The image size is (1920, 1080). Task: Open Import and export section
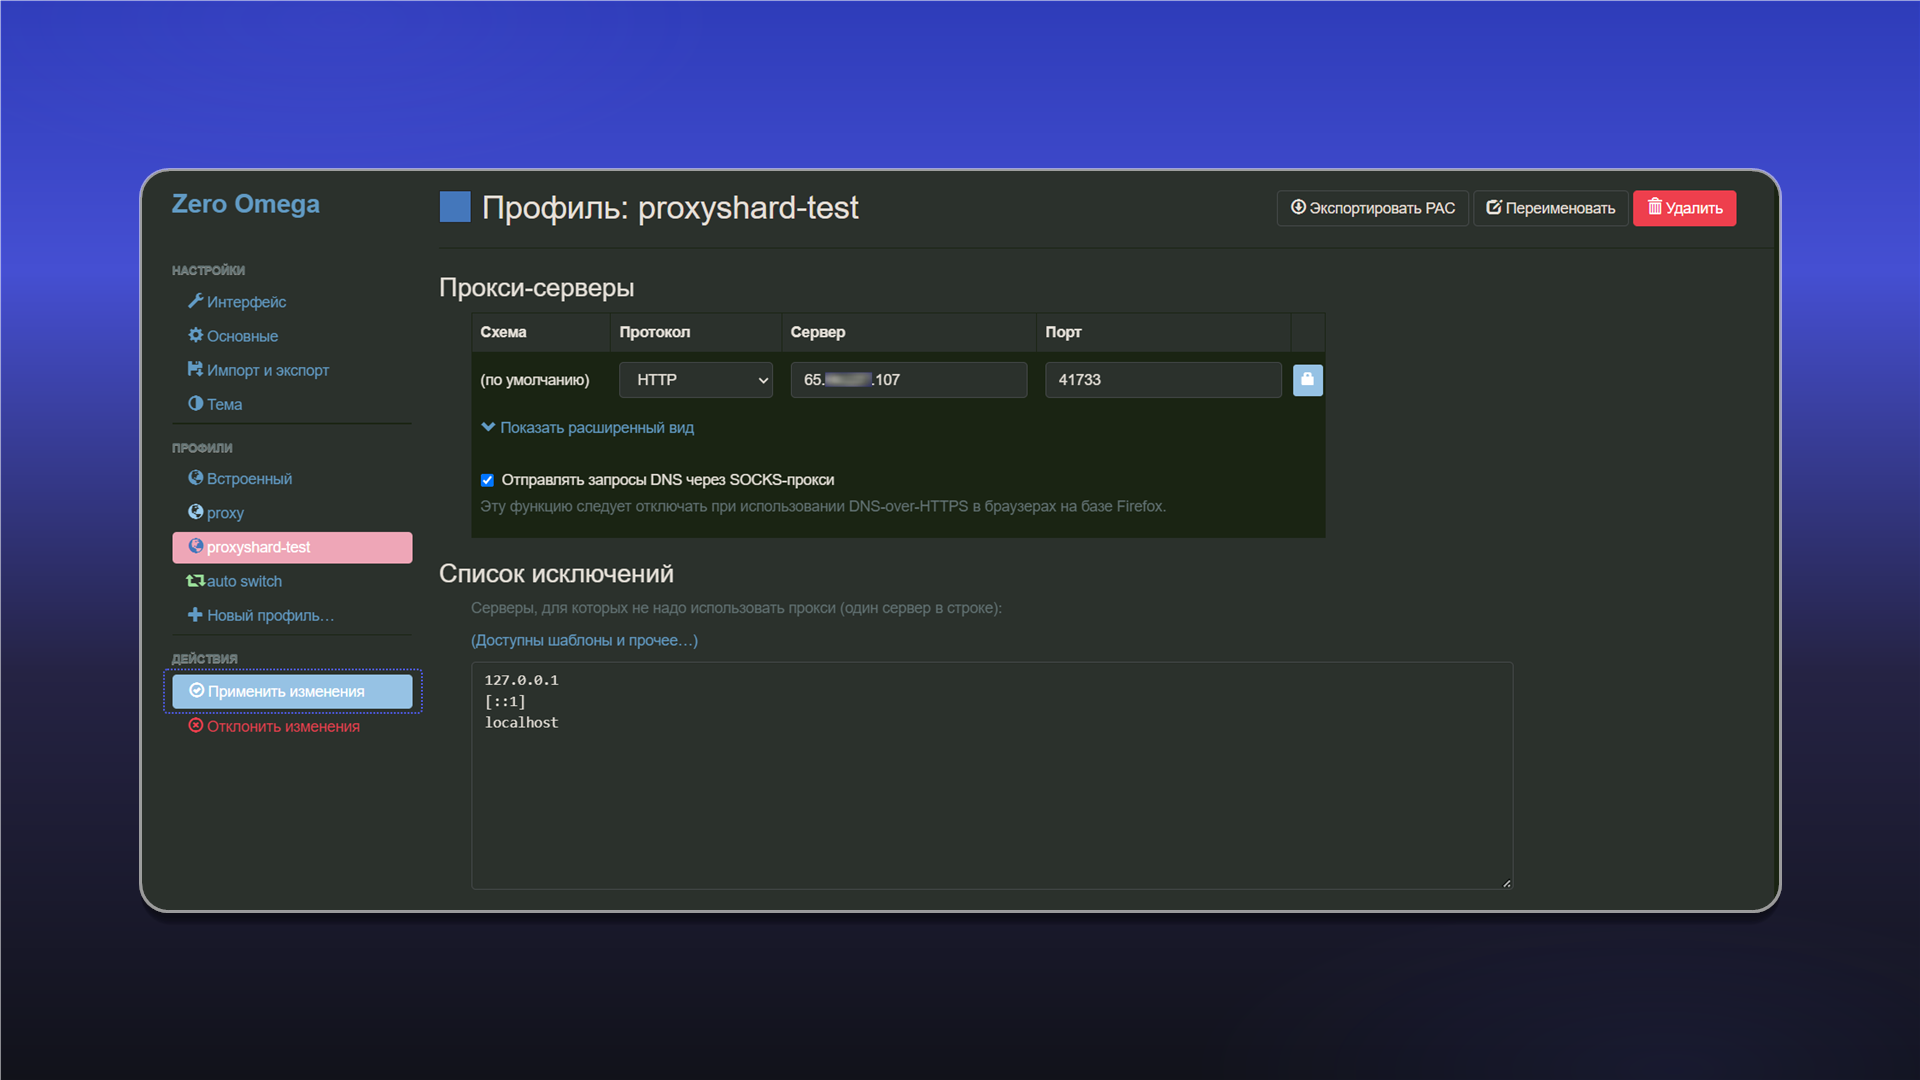tap(258, 370)
